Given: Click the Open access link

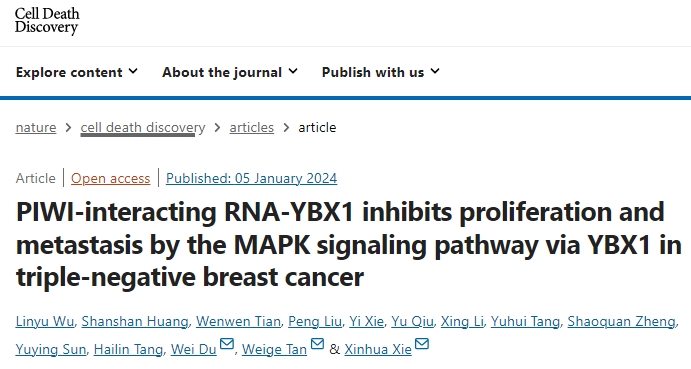Looking at the screenshot, I should (x=111, y=178).
